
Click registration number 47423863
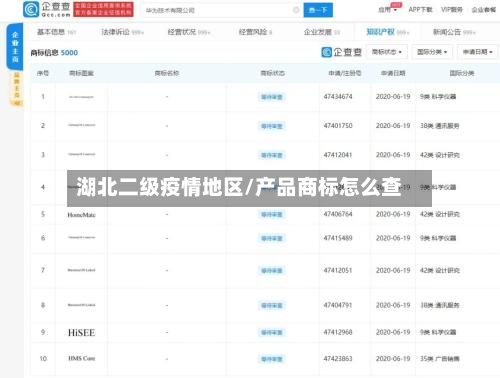click(338, 359)
